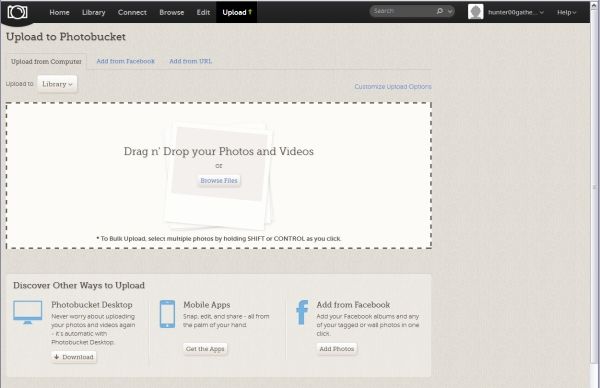The width and height of the screenshot is (600, 388).
Task: Click the Add from Facebook heading in Discover section
Action: click(x=353, y=305)
